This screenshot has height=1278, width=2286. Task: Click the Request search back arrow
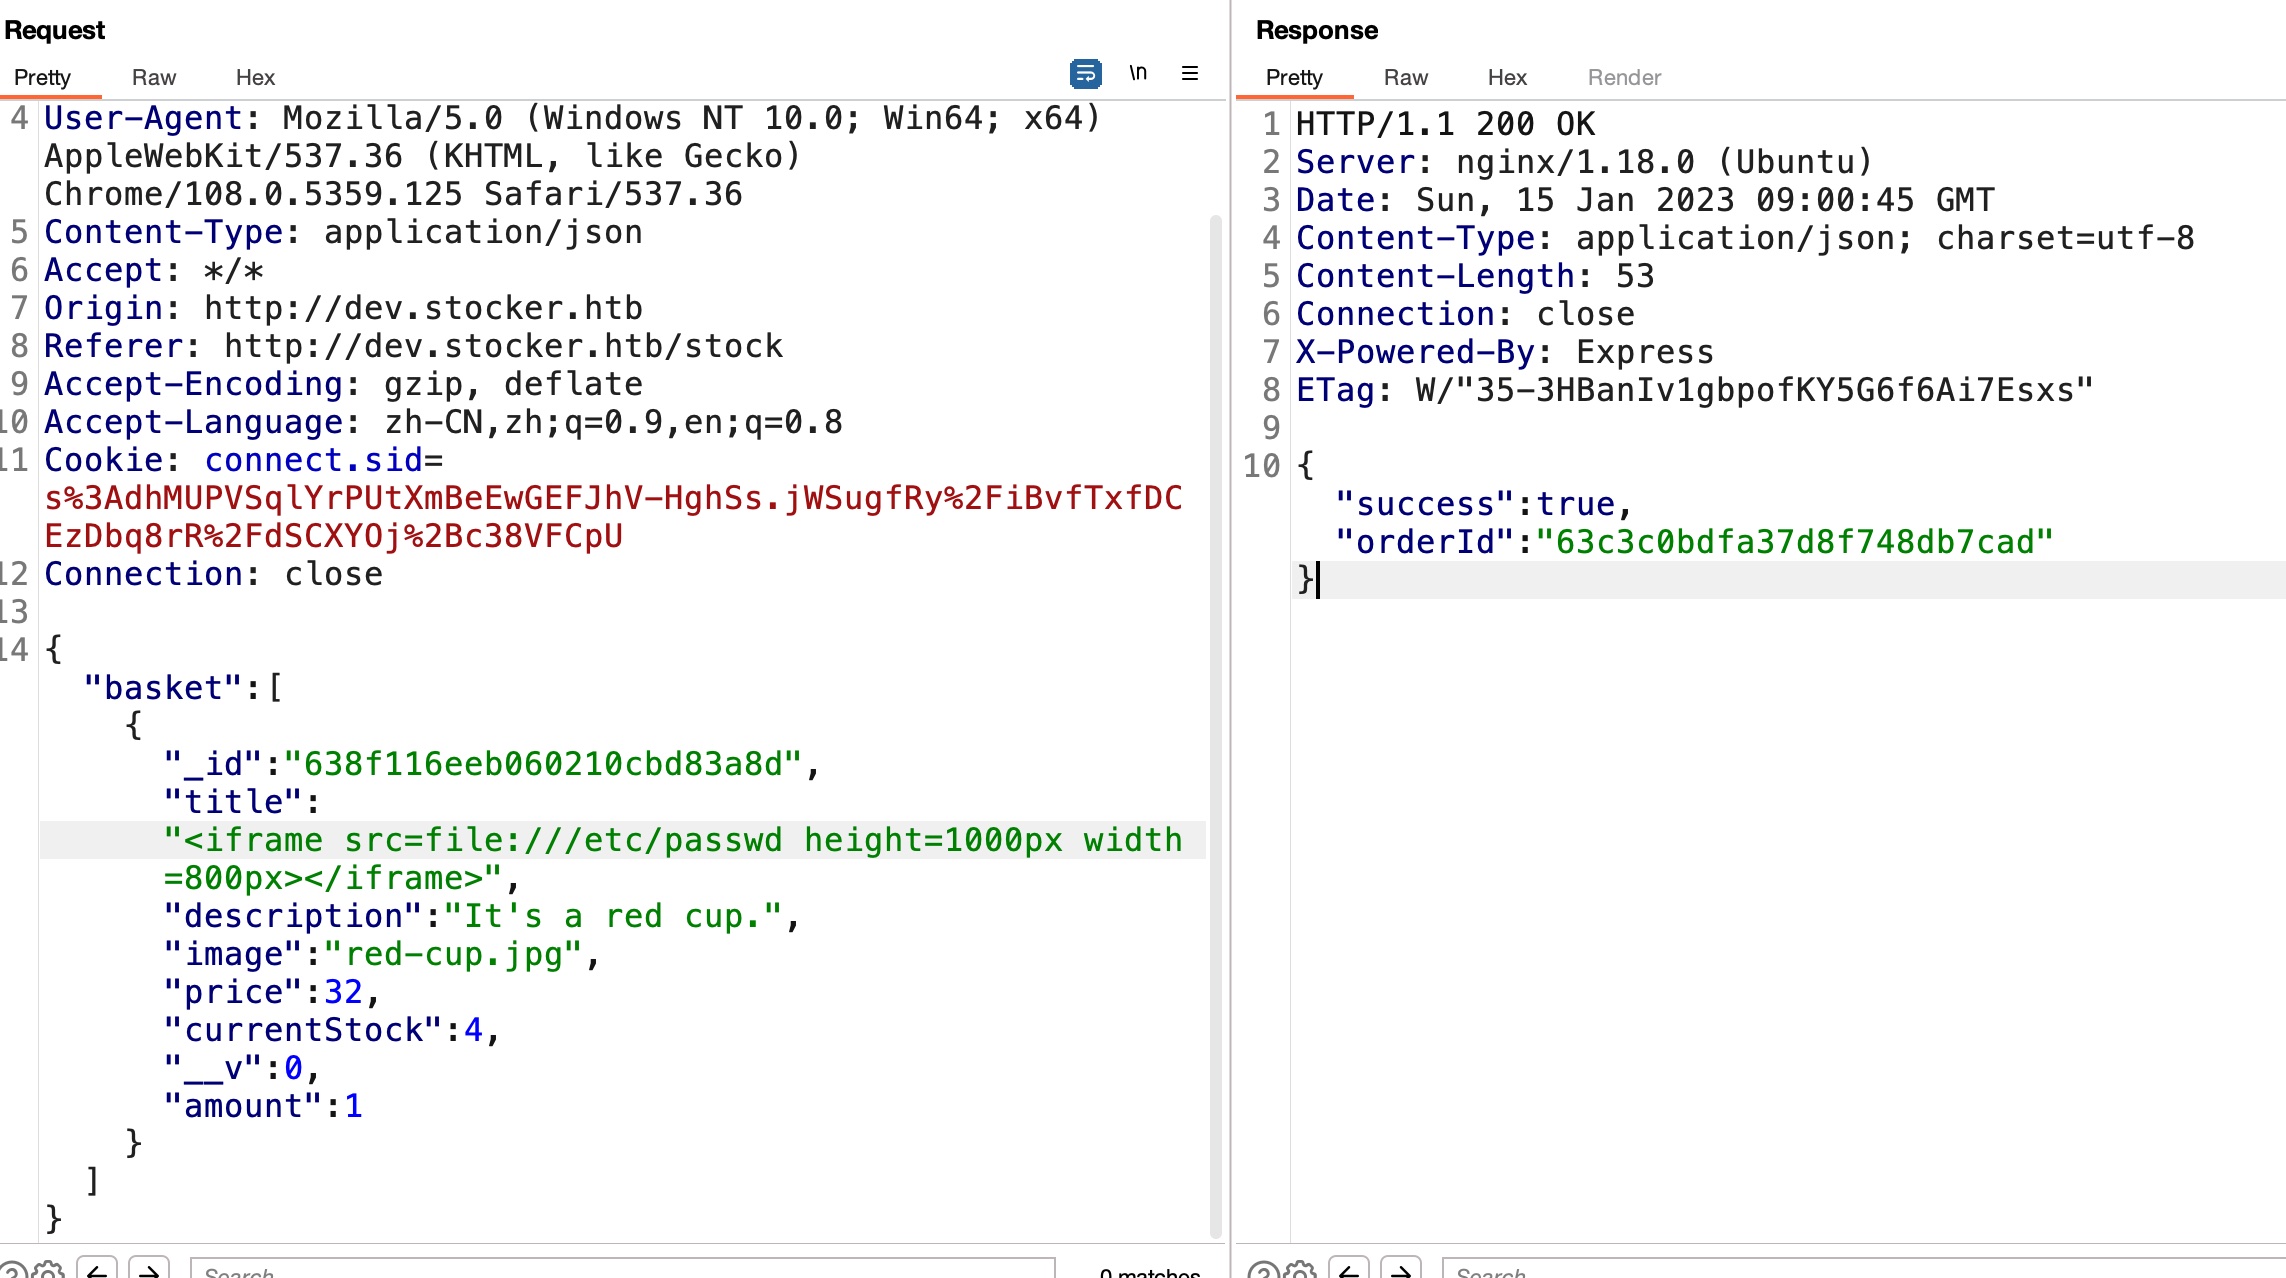coord(97,1271)
